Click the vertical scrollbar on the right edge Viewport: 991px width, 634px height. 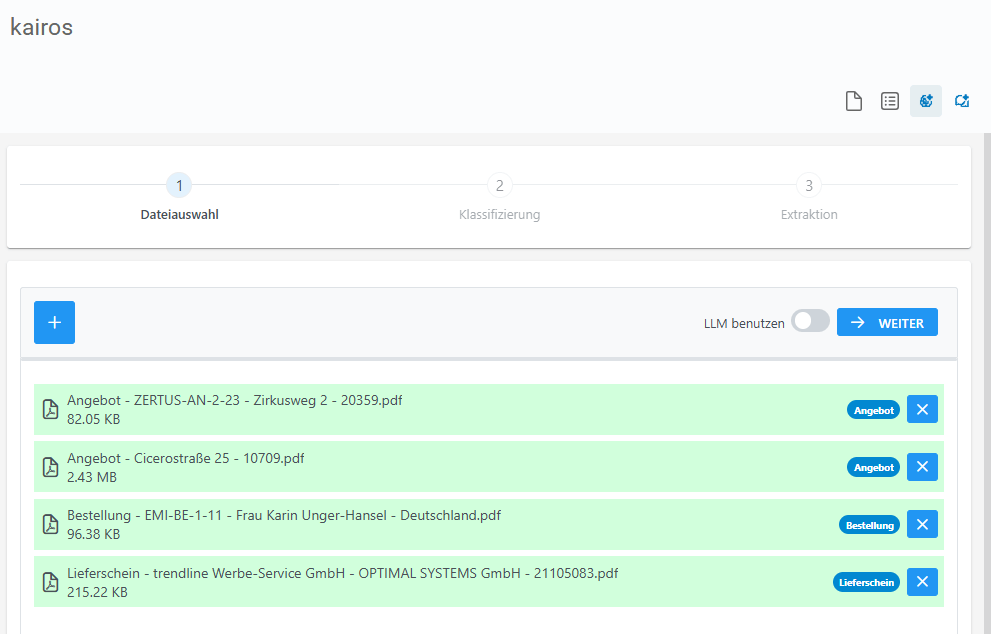[984, 380]
